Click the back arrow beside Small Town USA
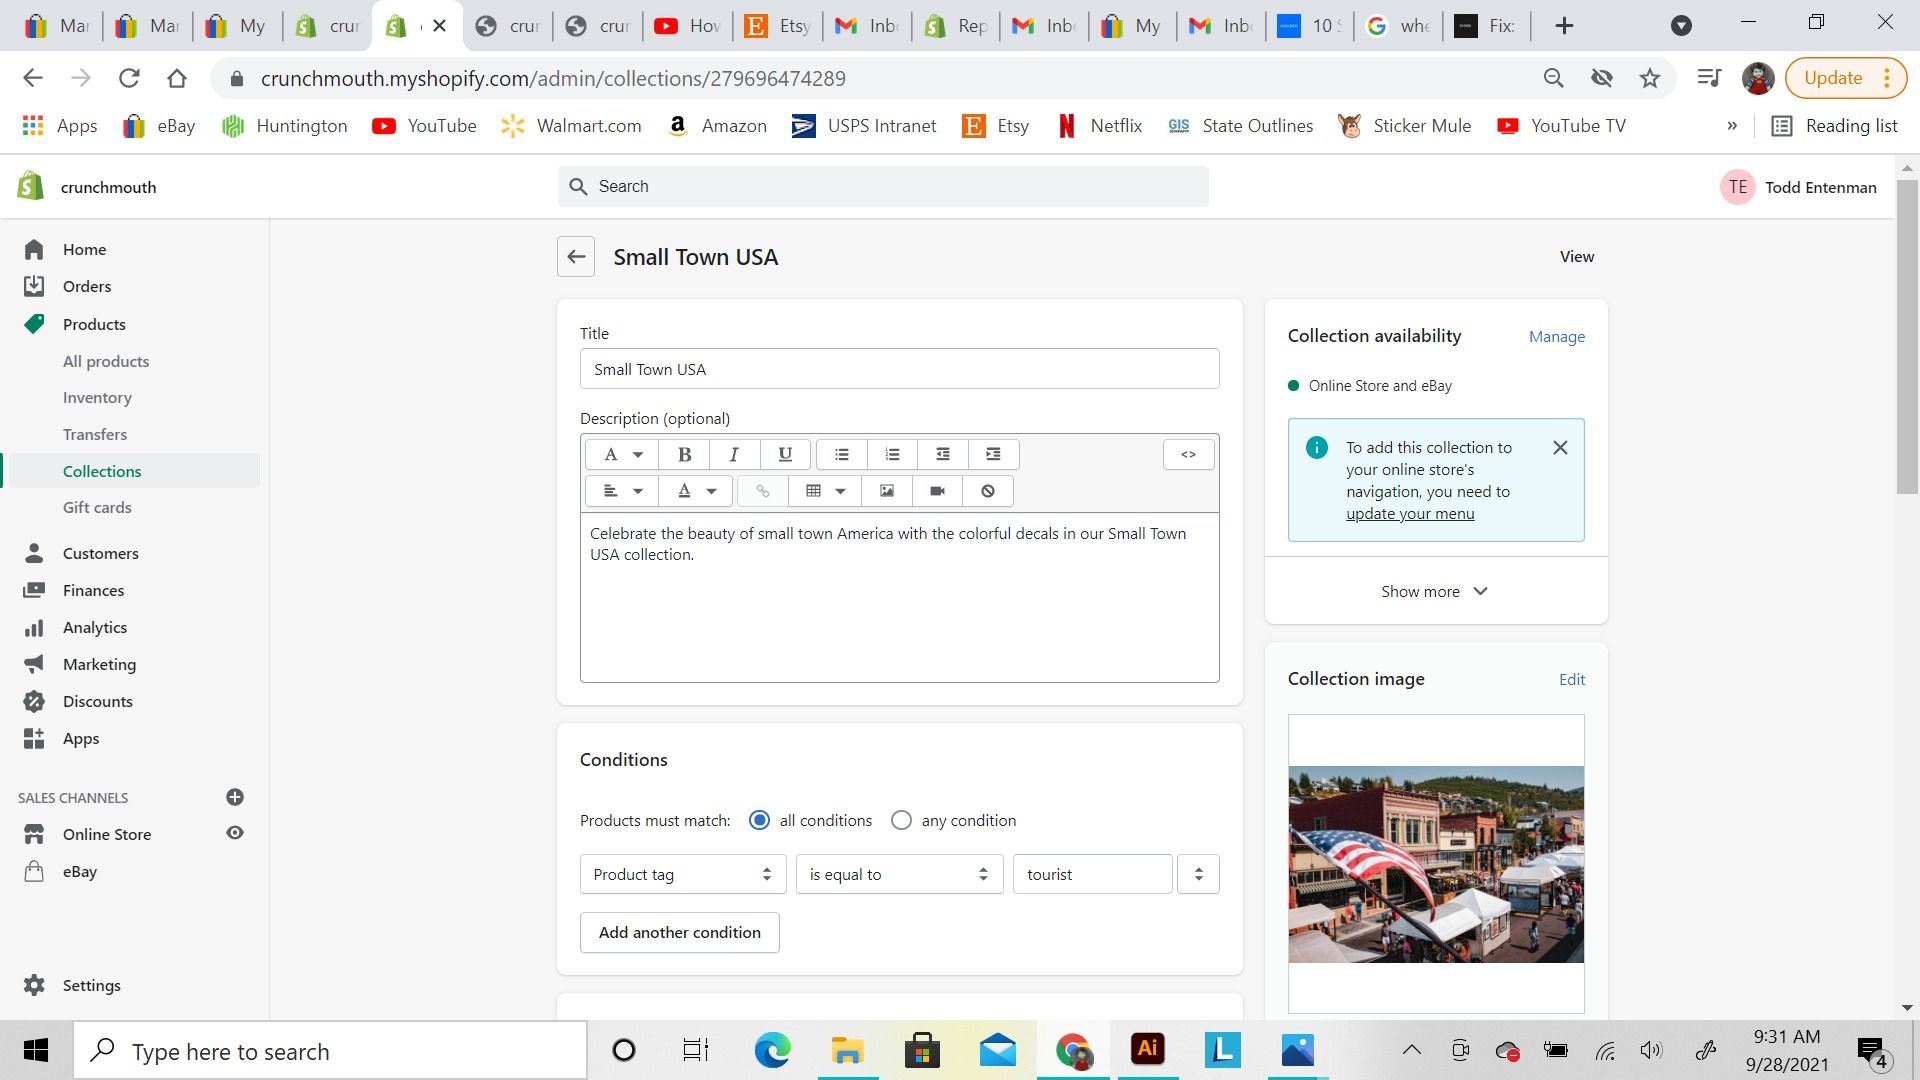Image resolution: width=1920 pixels, height=1080 pixels. coord(576,257)
